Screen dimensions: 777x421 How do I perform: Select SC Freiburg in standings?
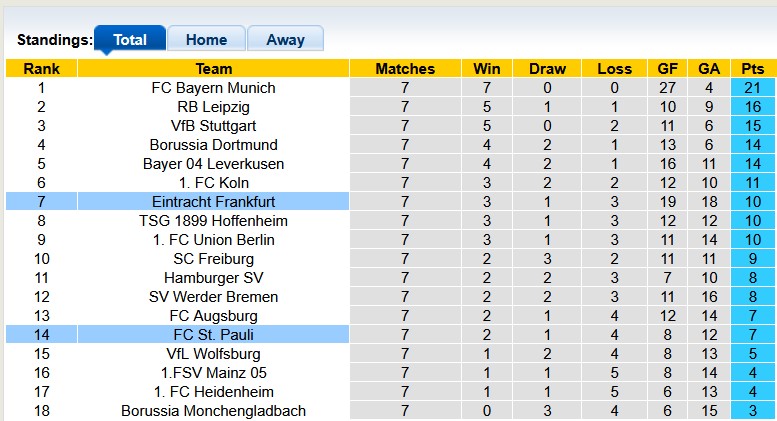pos(213,259)
